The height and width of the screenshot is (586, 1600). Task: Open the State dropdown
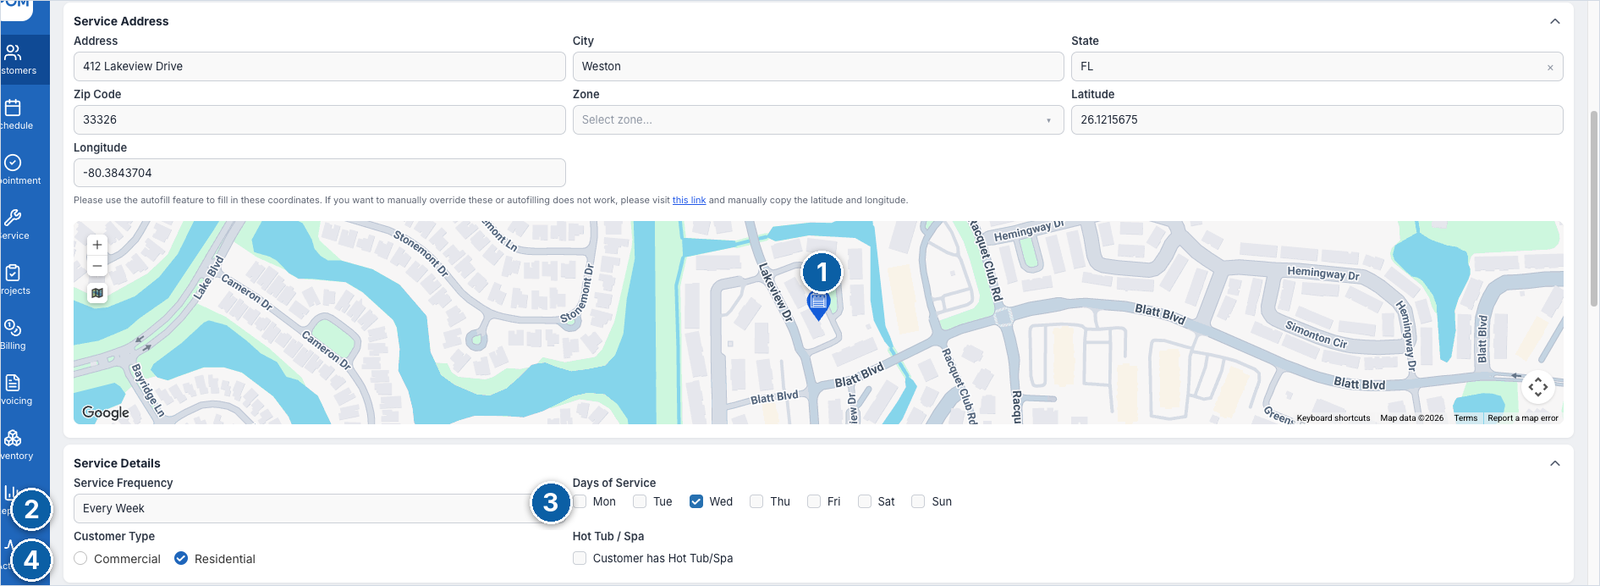tap(1317, 66)
